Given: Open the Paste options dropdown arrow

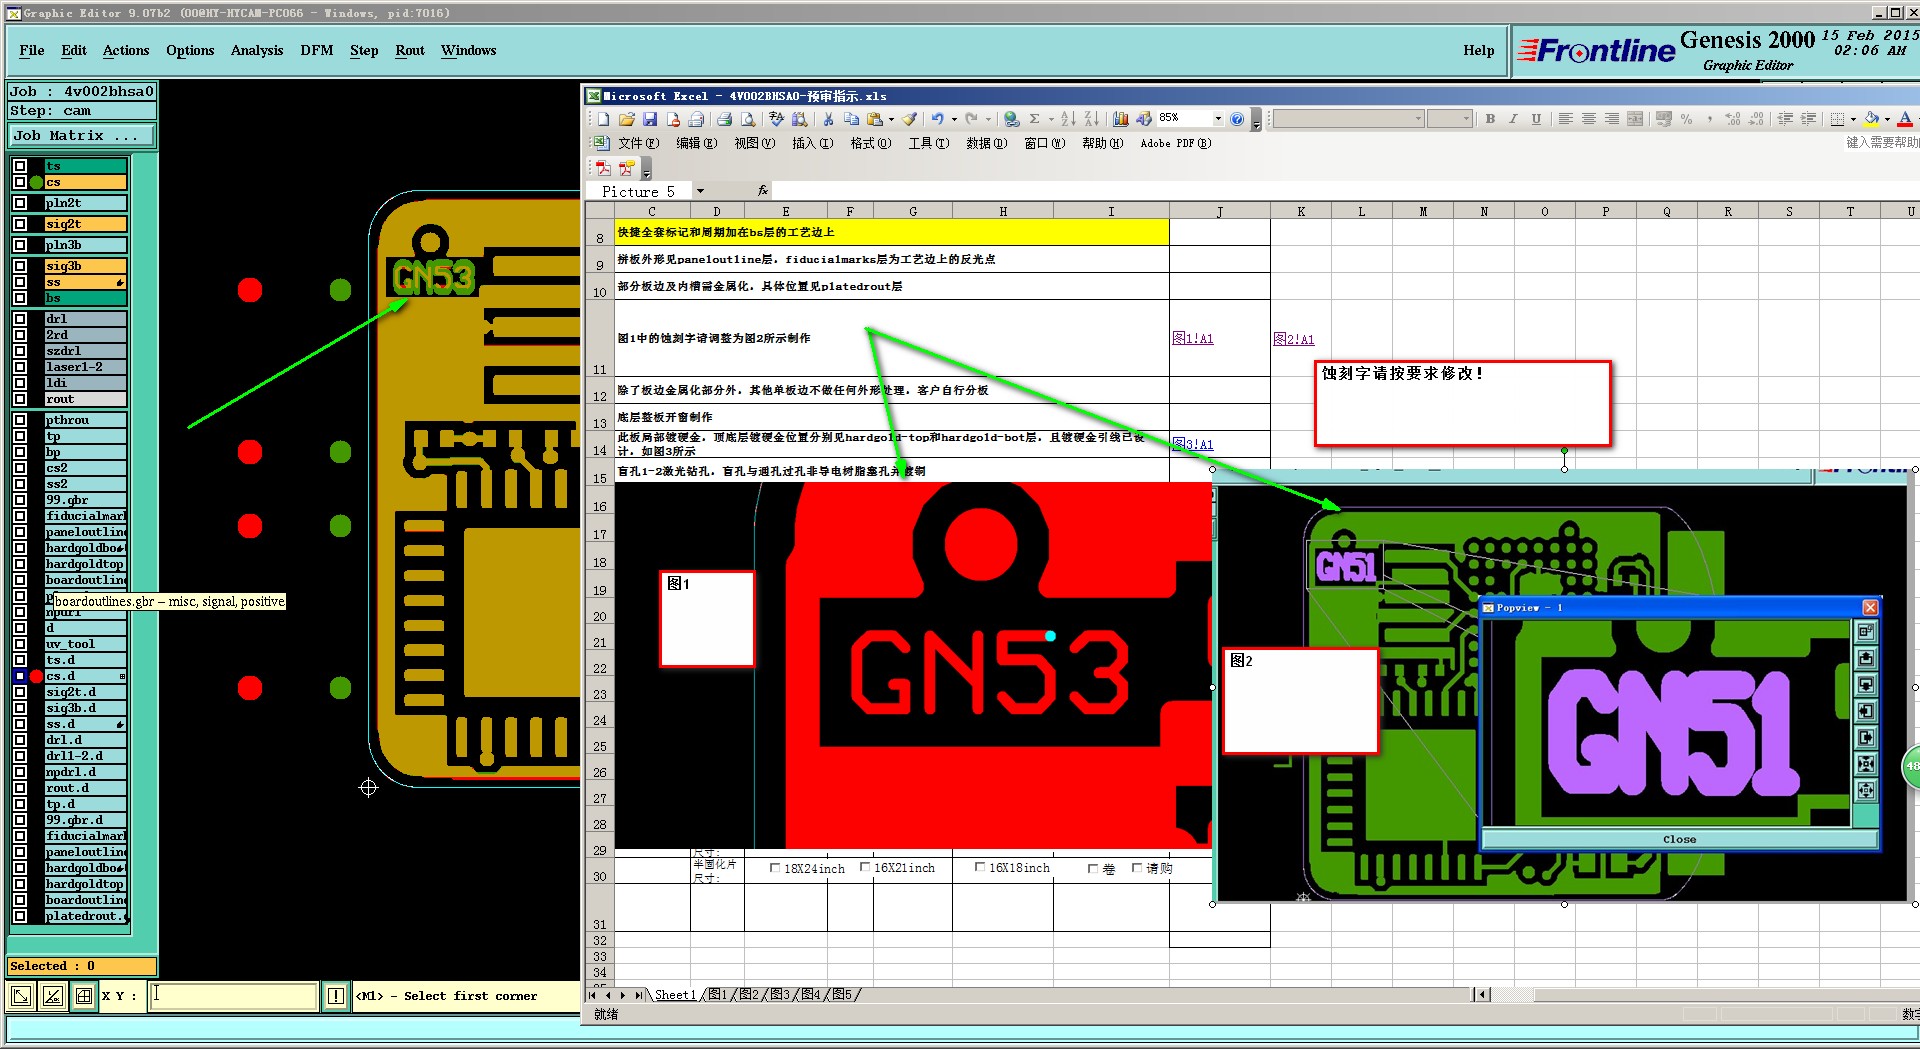Looking at the screenshot, I should pyautogui.click(x=891, y=119).
